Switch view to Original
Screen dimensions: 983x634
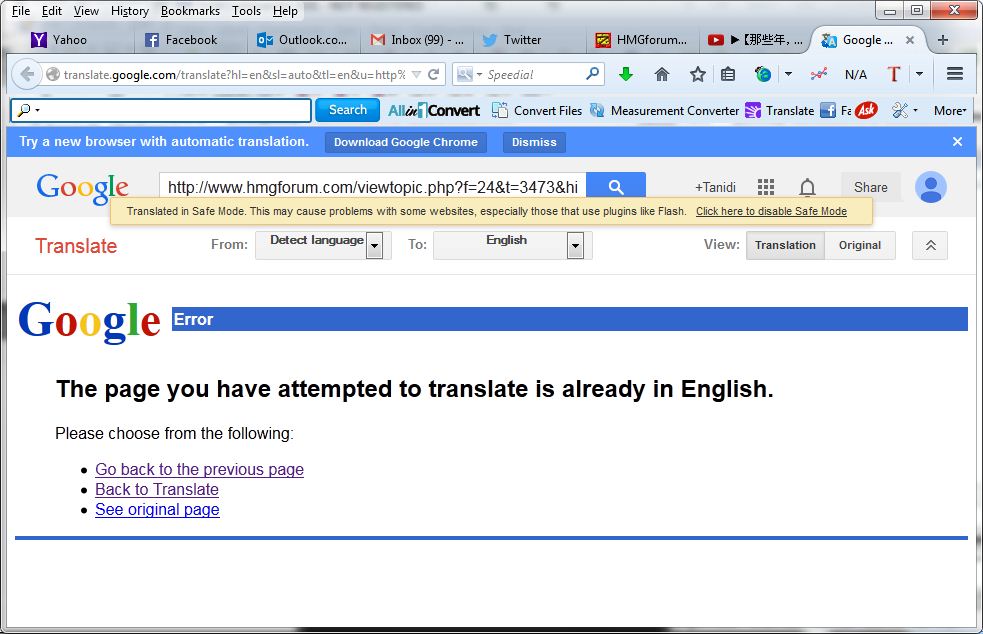[859, 245]
